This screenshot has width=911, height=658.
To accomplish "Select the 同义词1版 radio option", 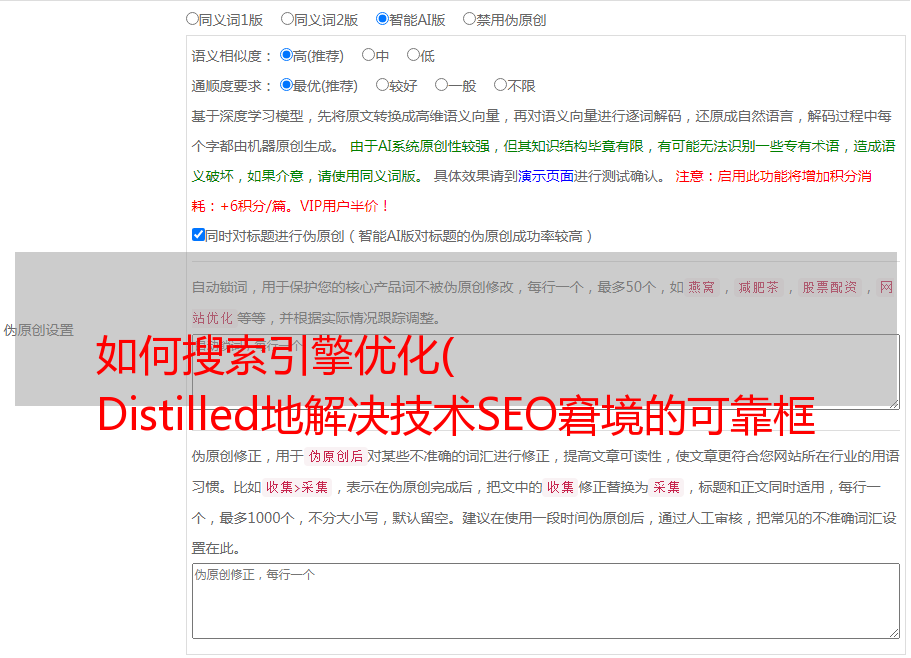I will click(192, 19).
